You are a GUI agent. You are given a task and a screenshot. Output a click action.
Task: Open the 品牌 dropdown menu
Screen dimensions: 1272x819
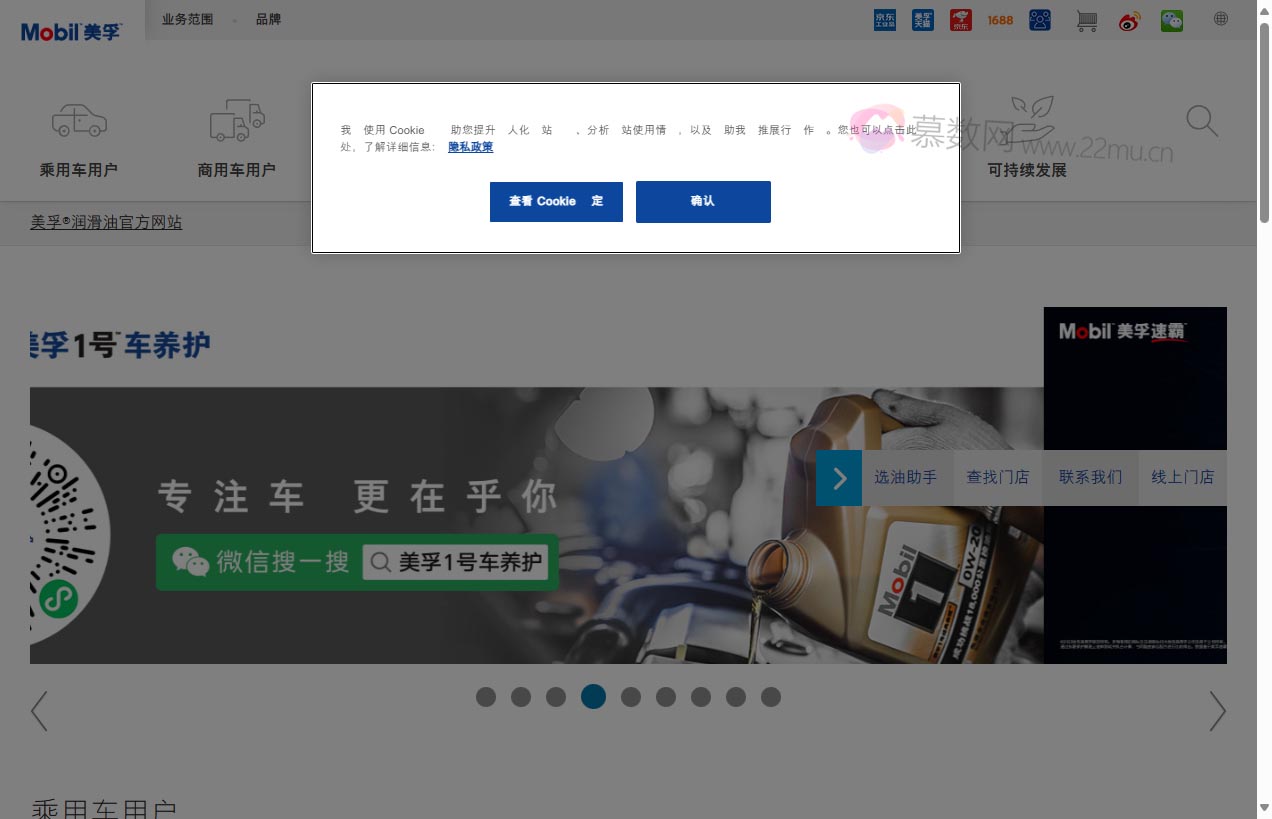pyautogui.click(x=268, y=18)
